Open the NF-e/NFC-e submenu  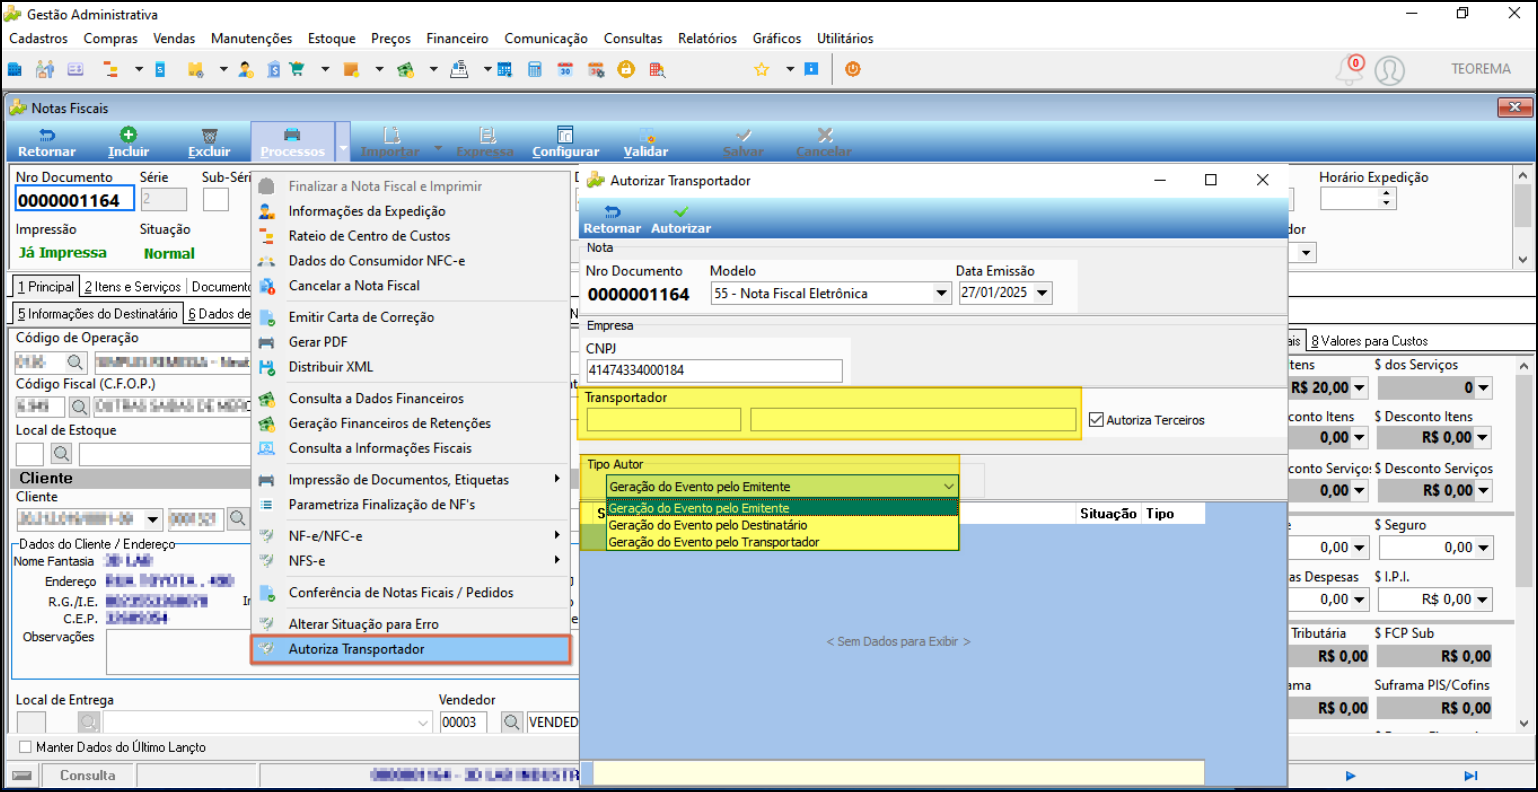(410, 536)
